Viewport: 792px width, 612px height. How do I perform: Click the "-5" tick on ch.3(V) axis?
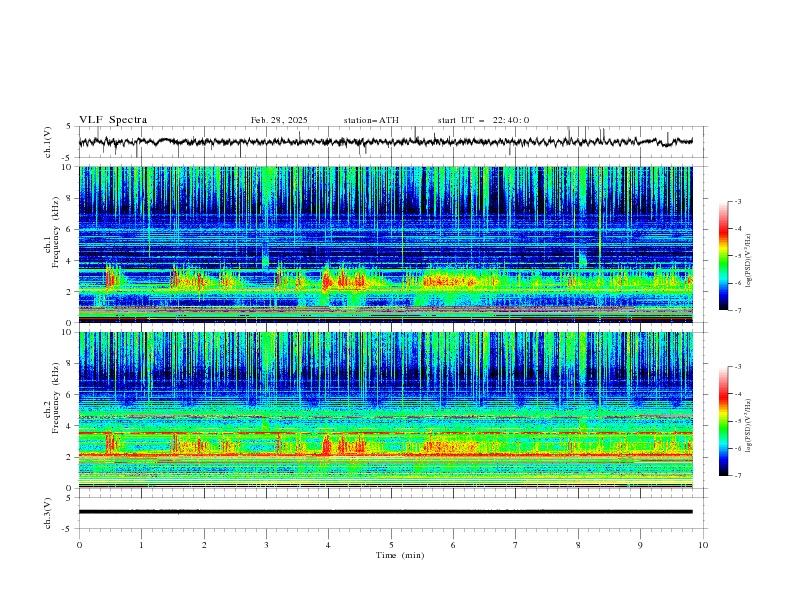click(68, 529)
